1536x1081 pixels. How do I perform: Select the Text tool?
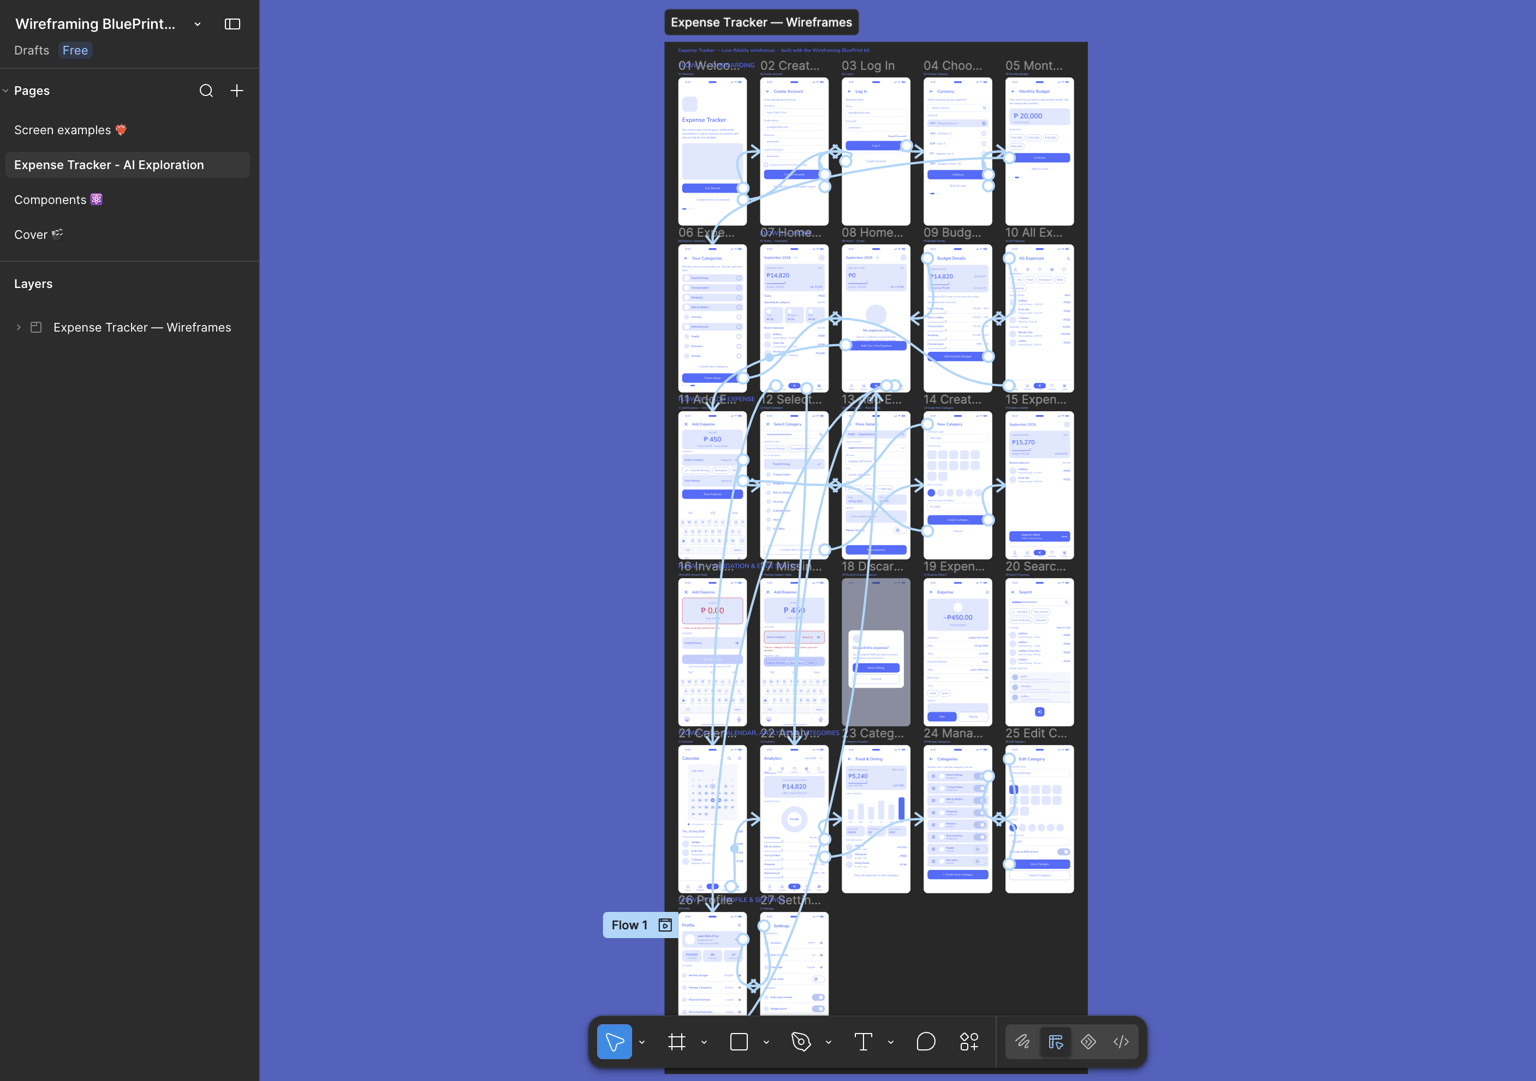pyautogui.click(x=863, y=1042)
